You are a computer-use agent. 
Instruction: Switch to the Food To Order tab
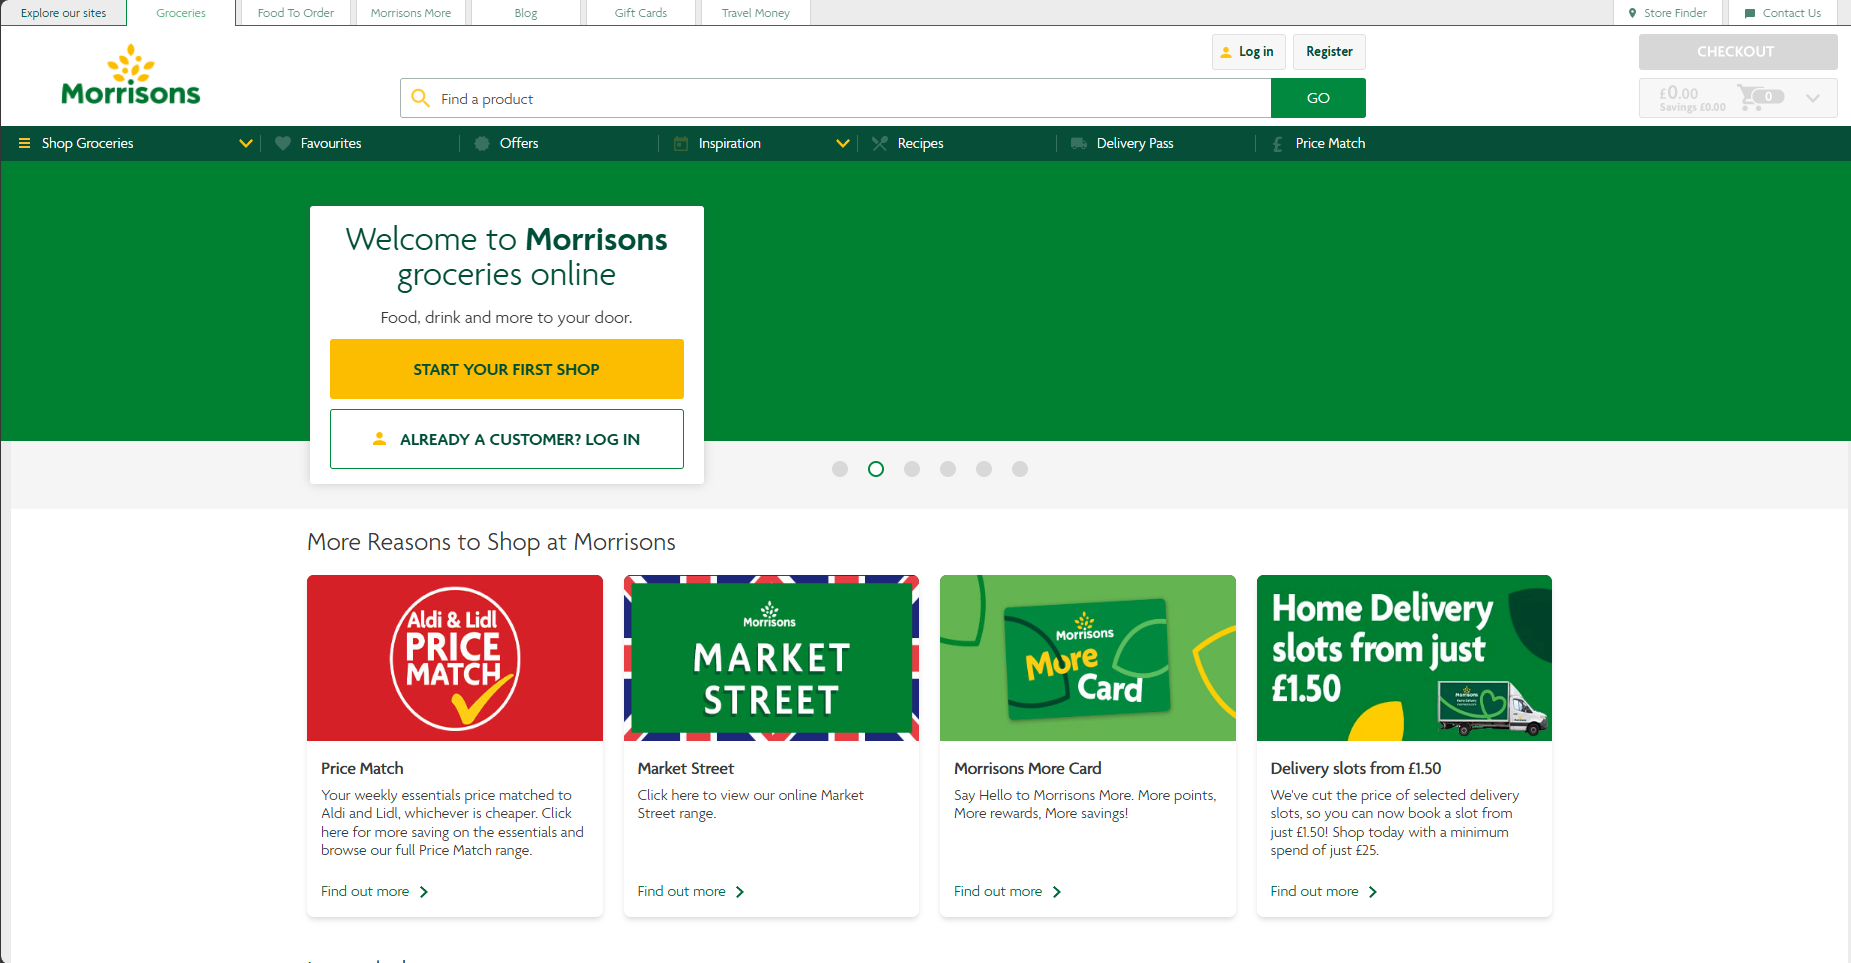click(296, 13)
